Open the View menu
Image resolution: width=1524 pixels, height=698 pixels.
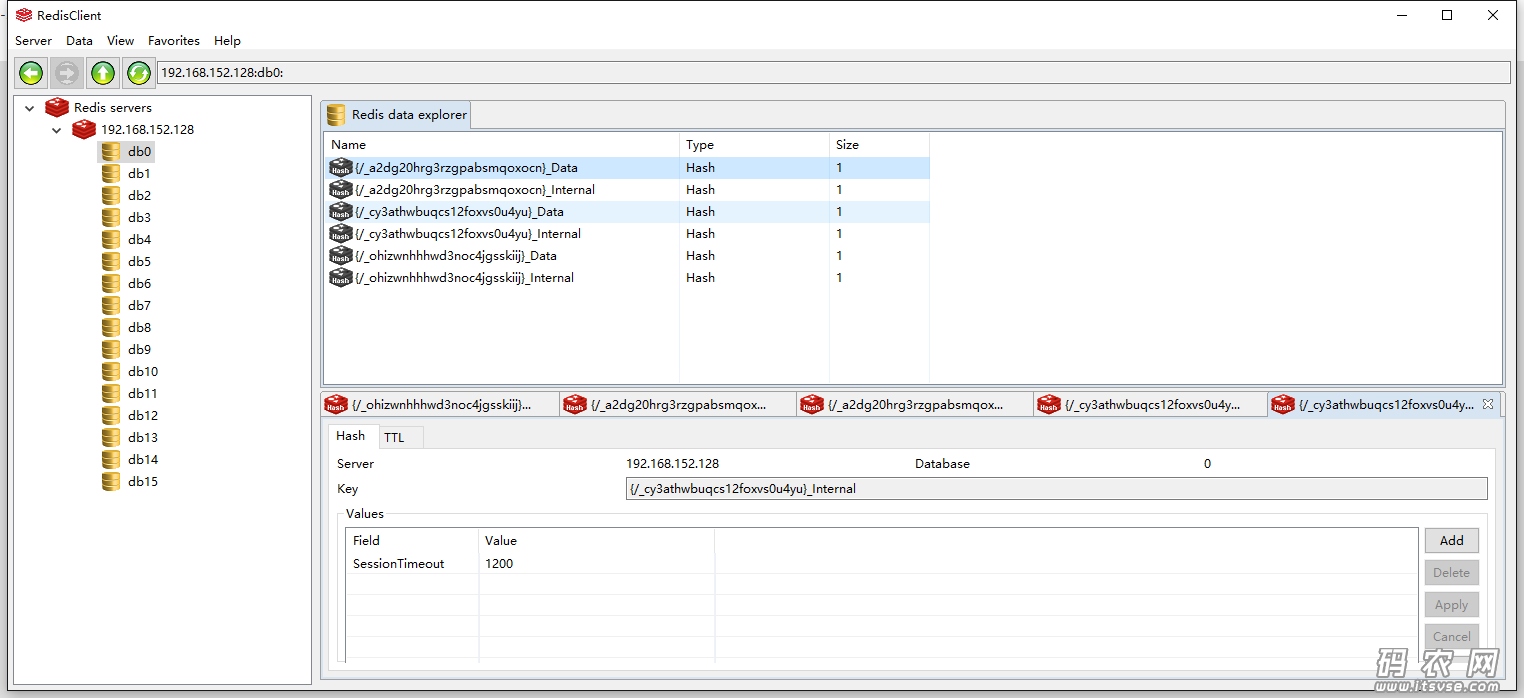tap(120, 41)
